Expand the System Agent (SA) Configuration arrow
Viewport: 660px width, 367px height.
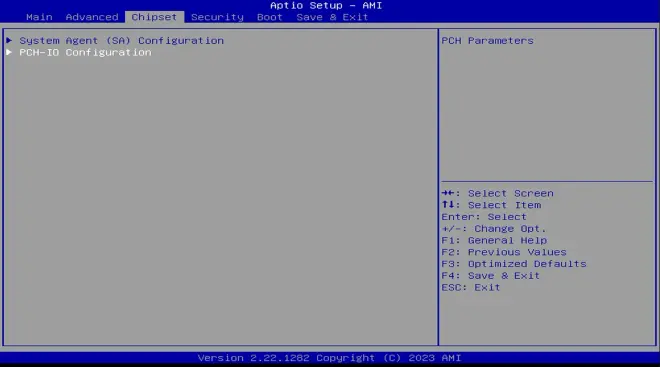pos(9,40)
